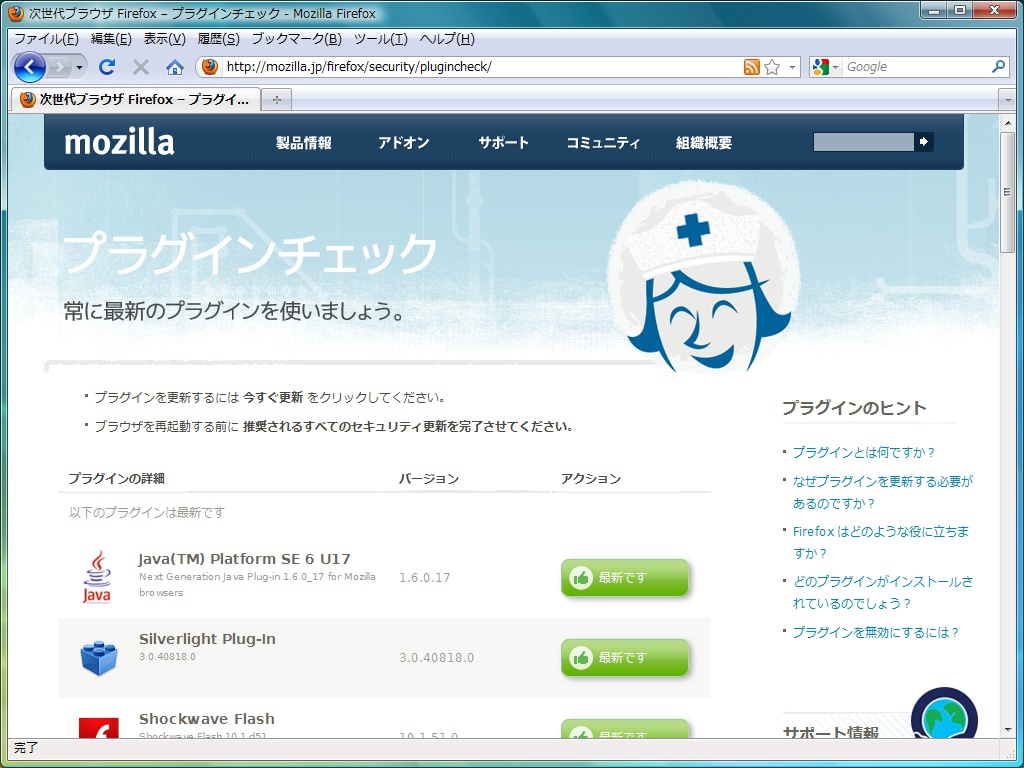Click the バージョン column header
The width and height of the screenshot is (1024, 768).
[x=429, y=479]
